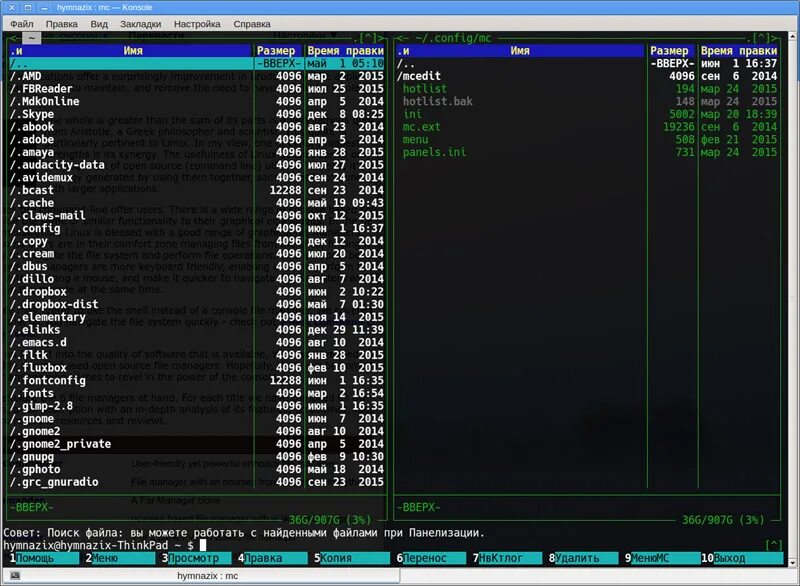800x586 pixels.
Task: Click the 5 Копия function key
Action: tap(352, 558)
